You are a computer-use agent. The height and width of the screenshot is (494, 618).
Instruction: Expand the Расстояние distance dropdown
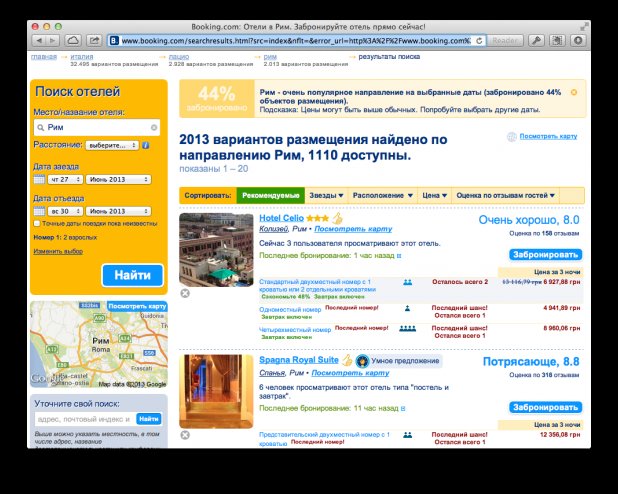coord(111,145)
